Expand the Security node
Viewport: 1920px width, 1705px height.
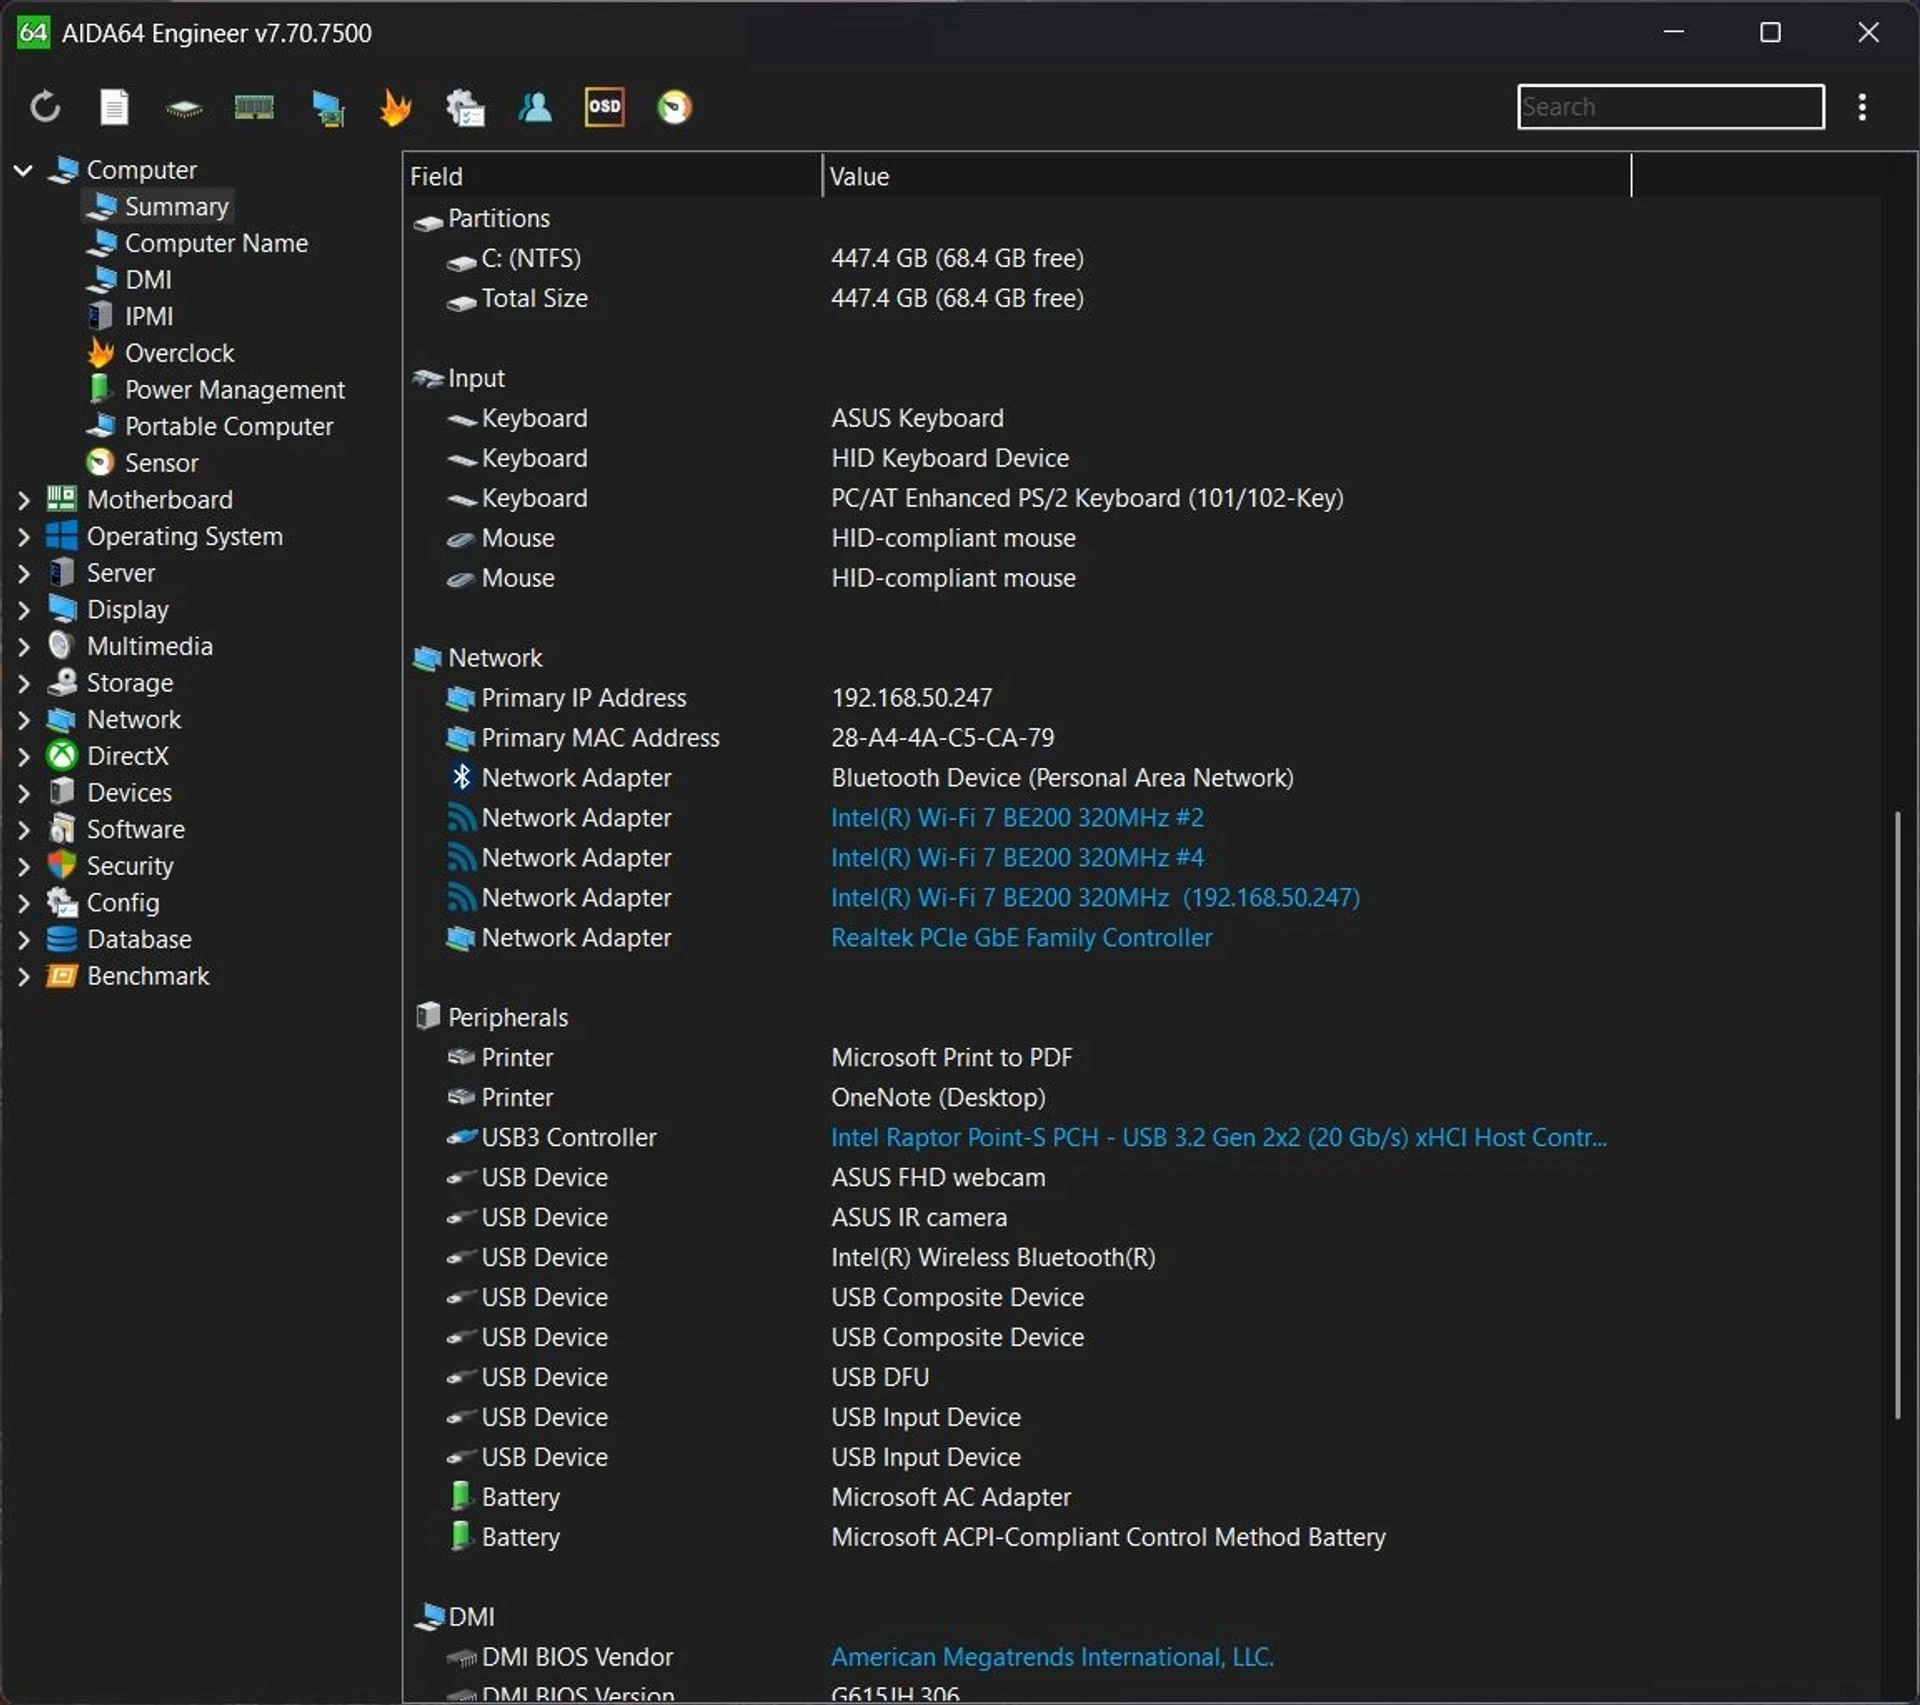coord(23,866)
